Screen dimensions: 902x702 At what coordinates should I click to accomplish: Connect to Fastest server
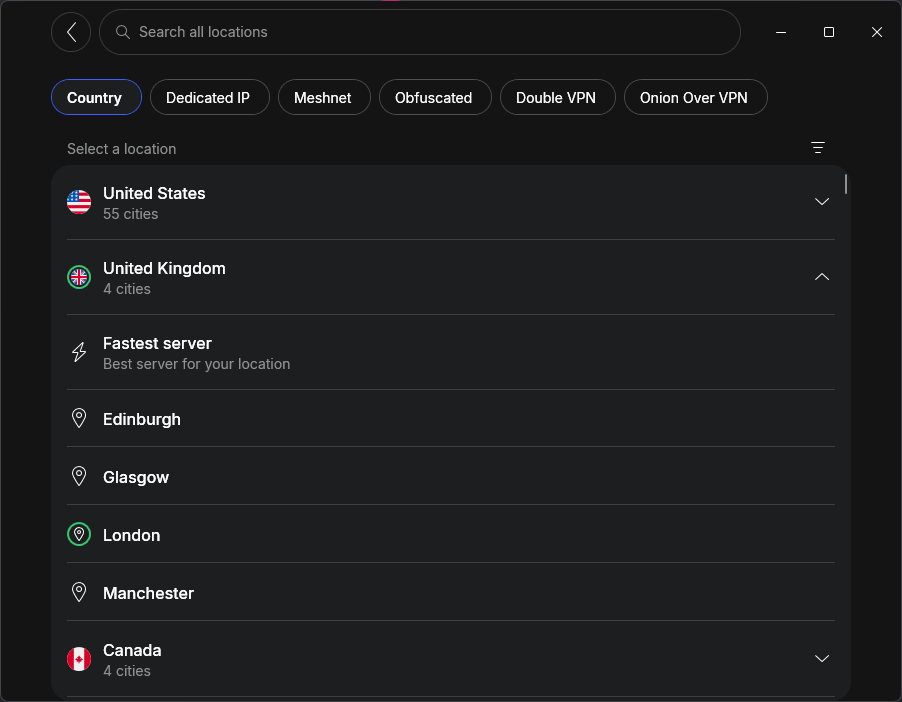click(x=450, y=352)
